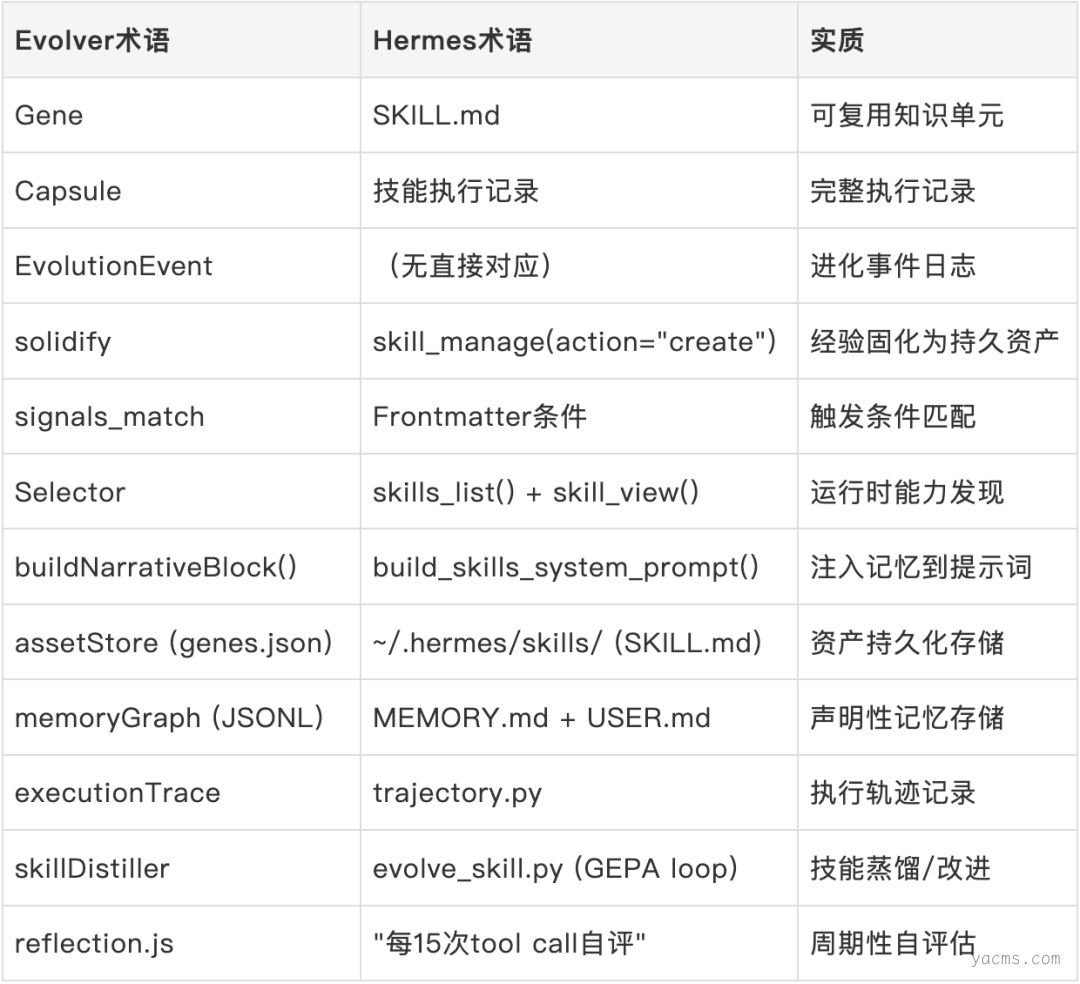
Task: Select the EvolutionEvent cell
Action: [x=114, y=266]
